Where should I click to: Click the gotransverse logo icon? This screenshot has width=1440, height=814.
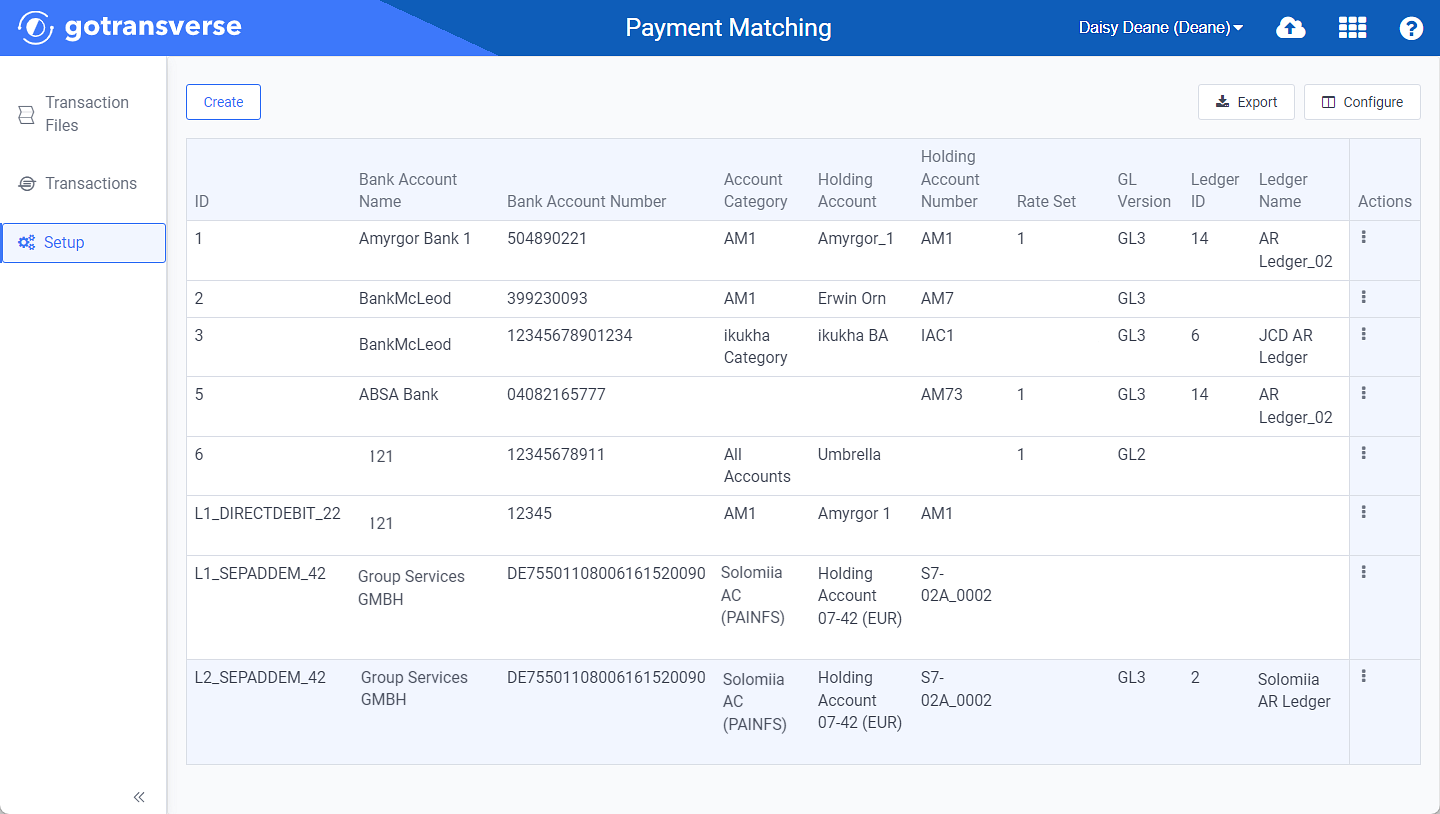coord(36,28)
